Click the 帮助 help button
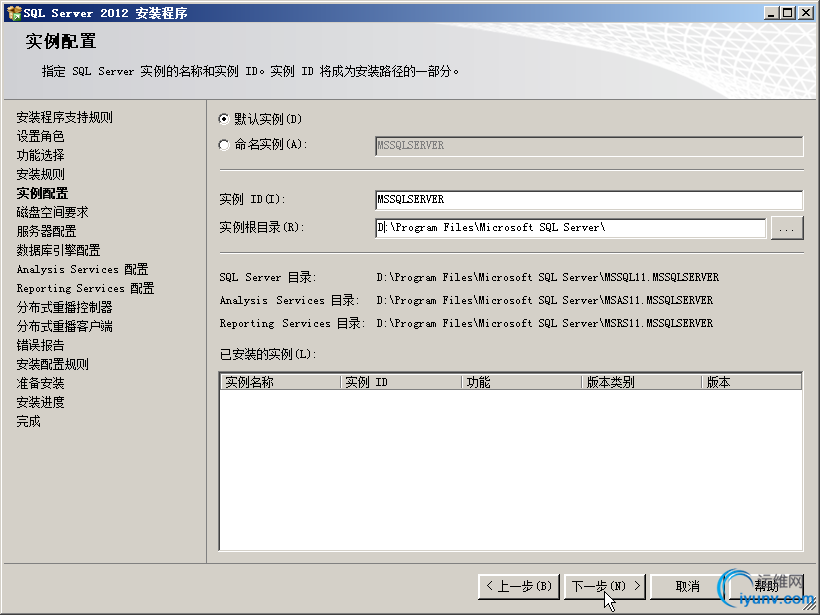This screenshot has width=820, height=615. 766,586
